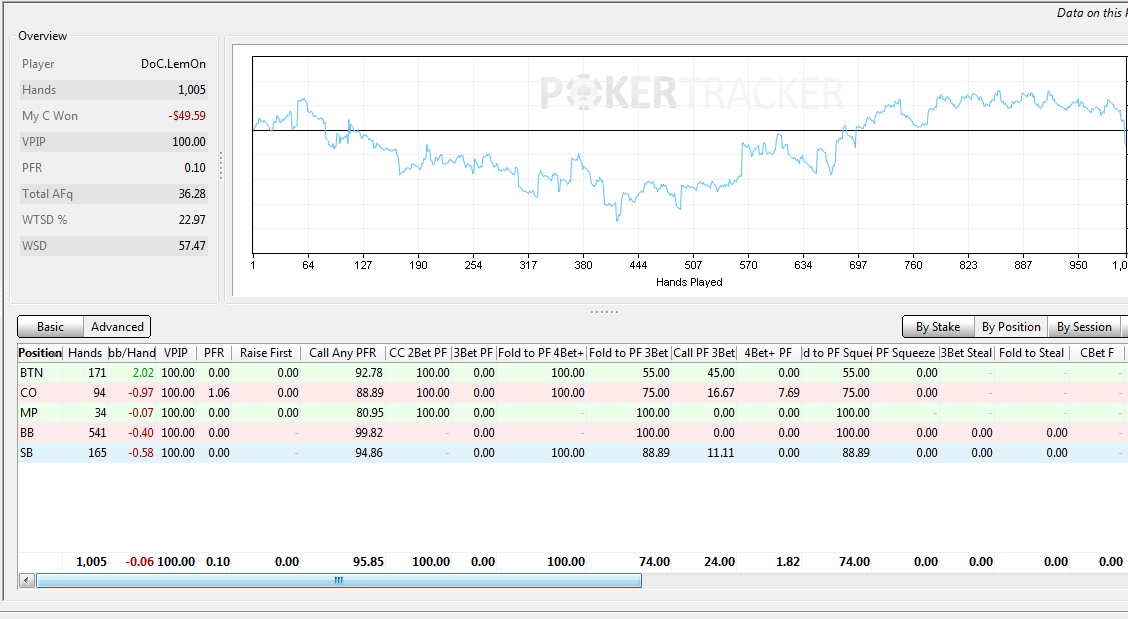Image resolution: width=1128 pixels, height=619 pixels.
Task: Click the Fold to PF 3Bet header
Action: (629, 353)
